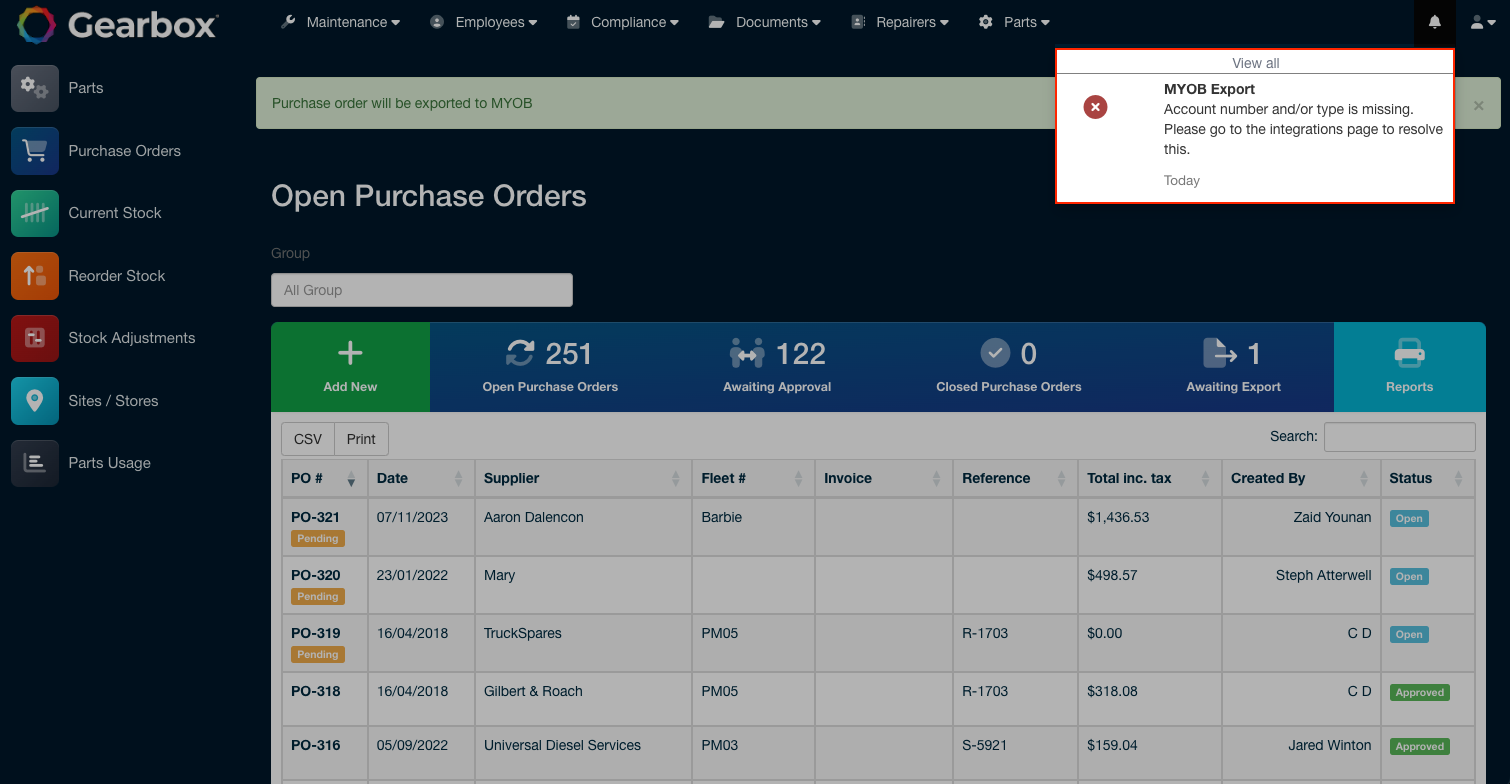
Task: Dismiss the MYOB export banner
Action: pos(1478,104)
